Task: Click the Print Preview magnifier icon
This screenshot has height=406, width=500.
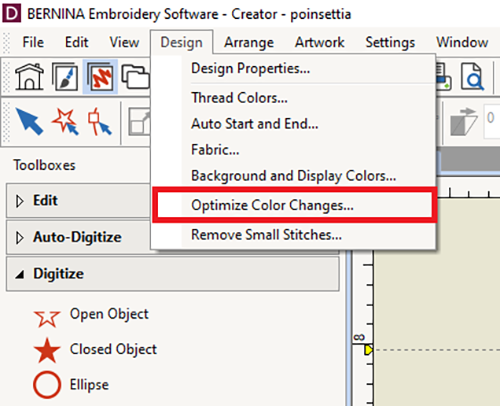Action: (472, 77)
